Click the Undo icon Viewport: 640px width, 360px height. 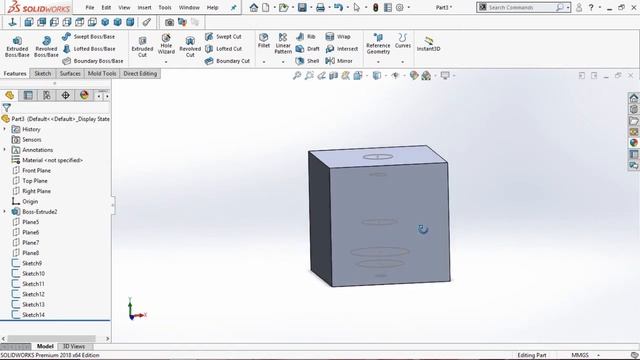pyautogui.click(x=338, y=7)
